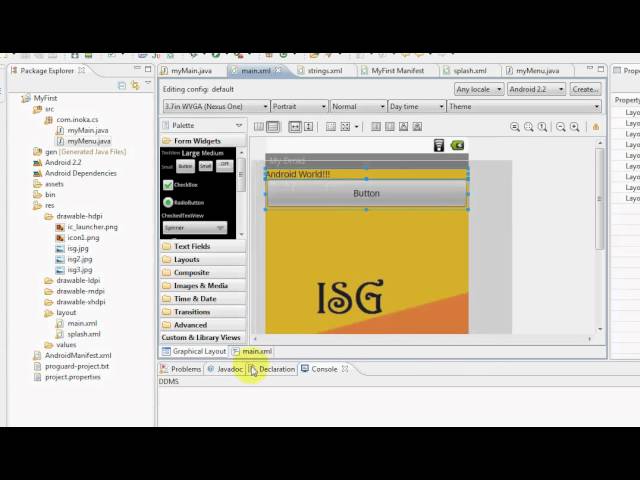Open the Normal dock mode dropdown
The width and height of the screenshot is (640, 480).
pyautogui.click(x=358, y=107)
